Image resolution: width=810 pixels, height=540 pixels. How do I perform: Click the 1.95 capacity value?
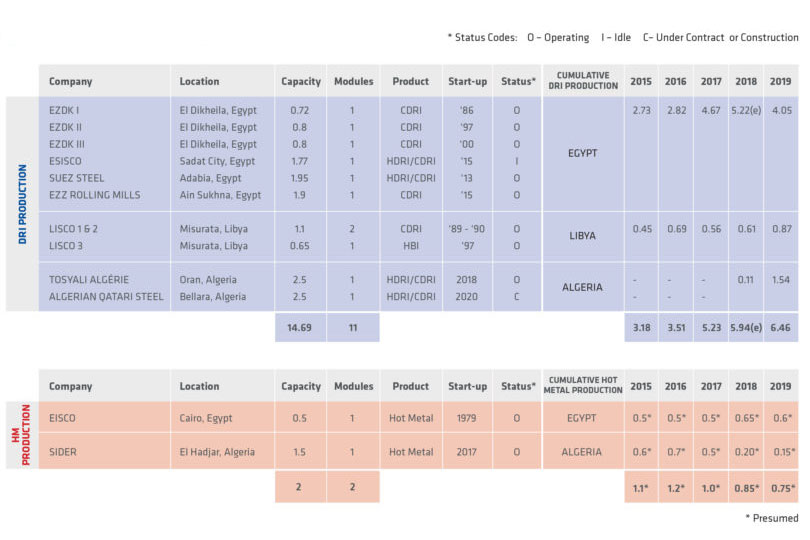[x=299, y=178]
